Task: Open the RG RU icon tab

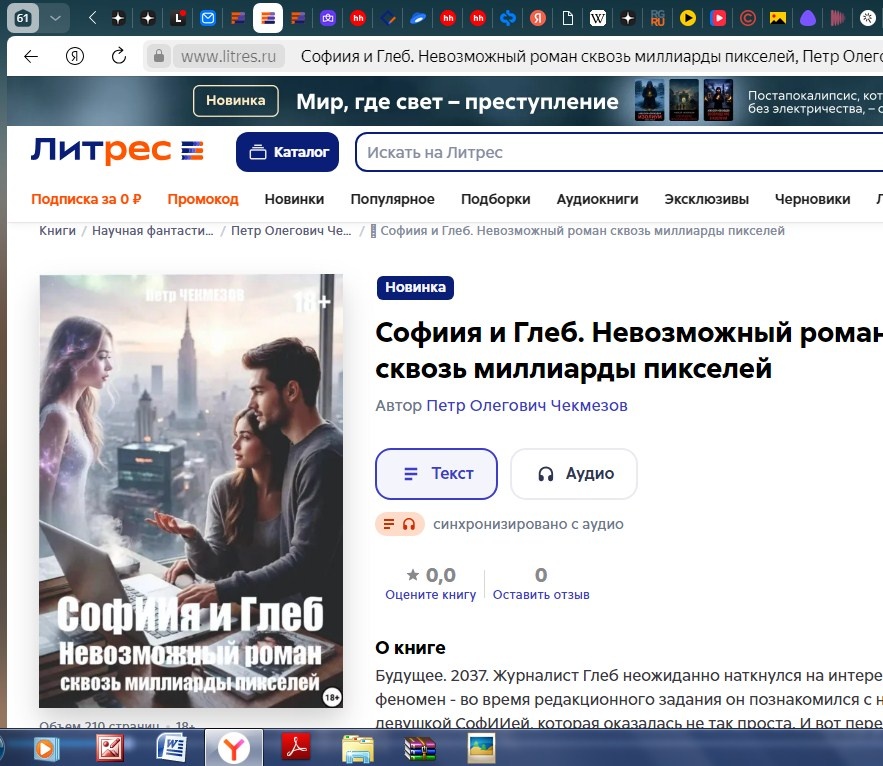Action: [x=658, y=18]
